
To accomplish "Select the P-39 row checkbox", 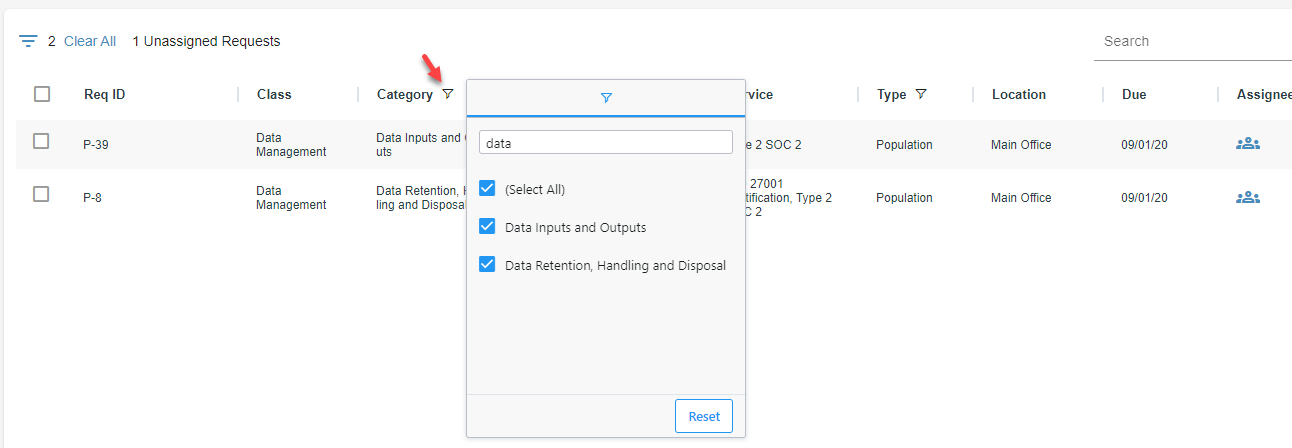I will pyautogui.click(x=41, y=141).
